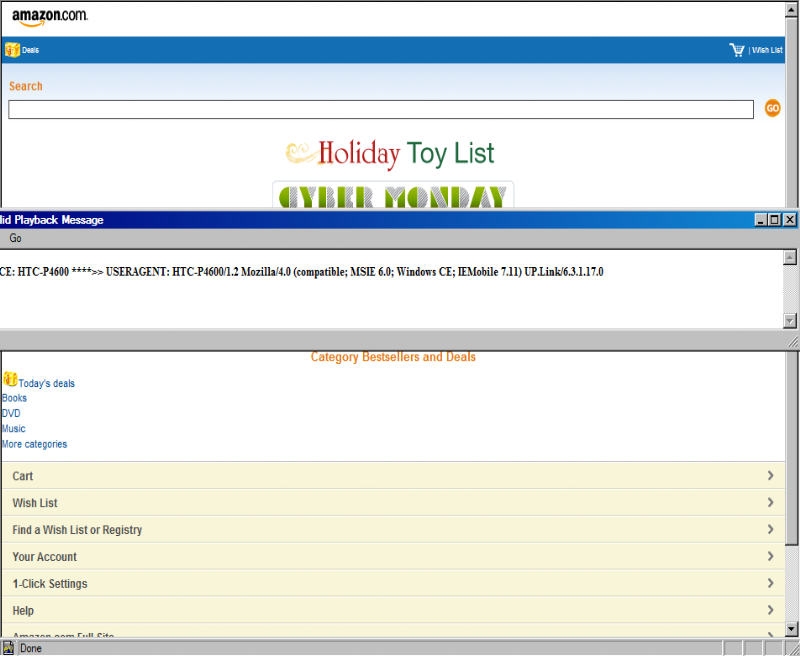This screenshot has width=800, height=656.
Task: Click the orange GO search button
Action: click(772, 108)
